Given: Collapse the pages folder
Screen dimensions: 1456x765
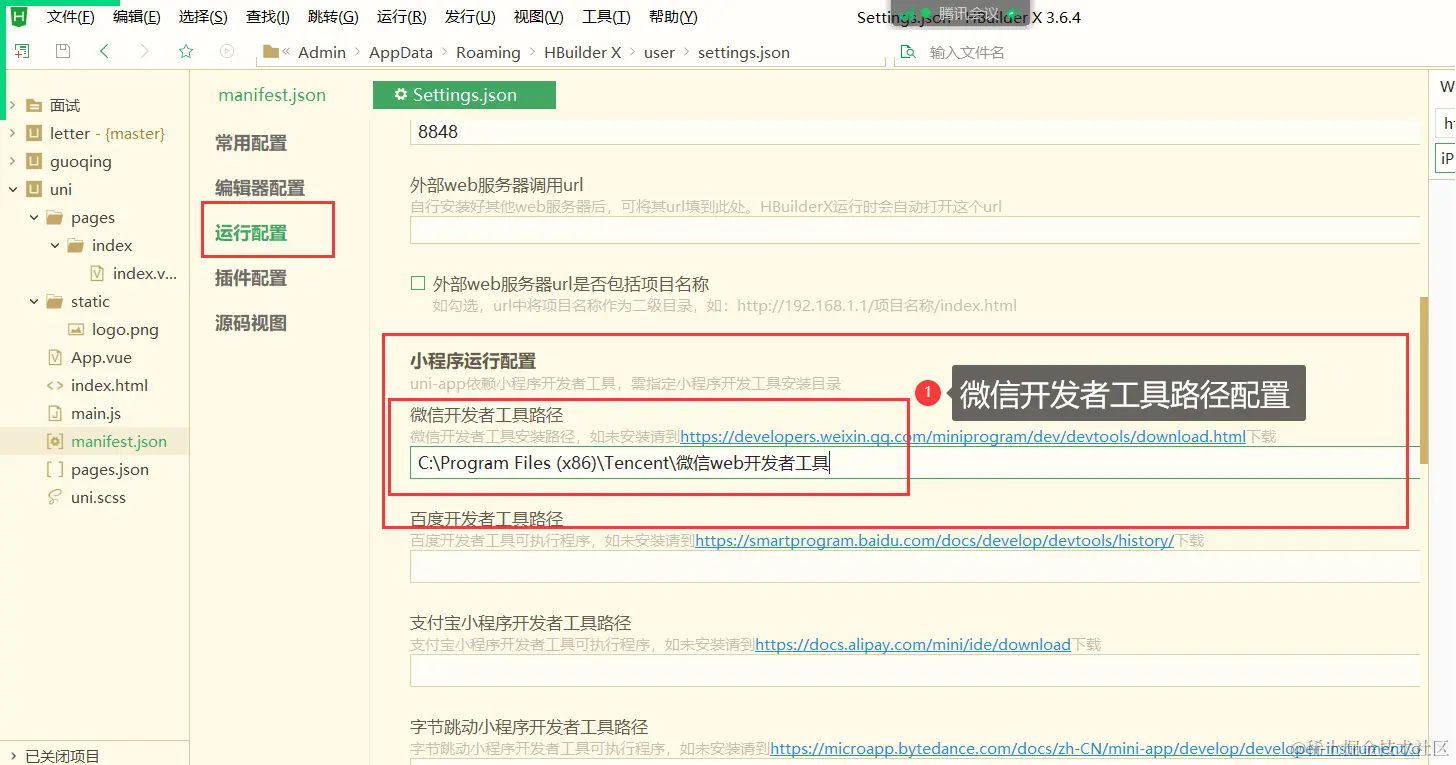Looking at the screenshot, I should click(x=33, y=217).
